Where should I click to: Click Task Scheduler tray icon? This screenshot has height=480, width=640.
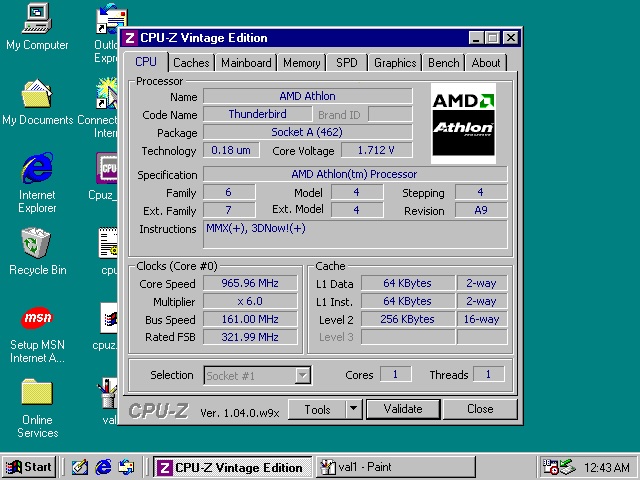pos(550,467)
